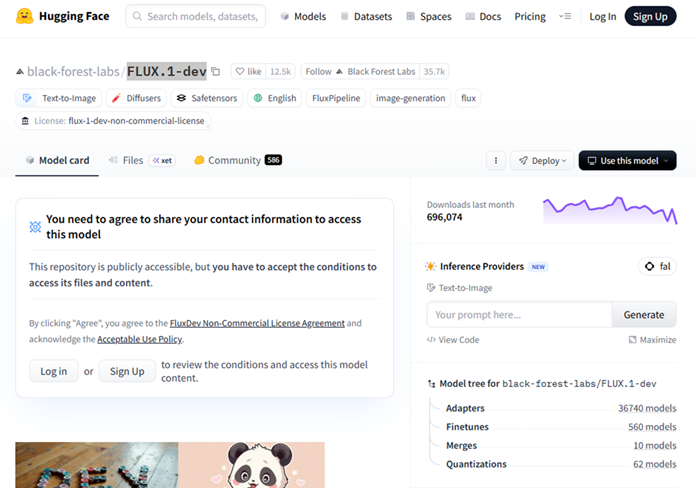Click the DEV floor letters image

[x=97, y=465]
